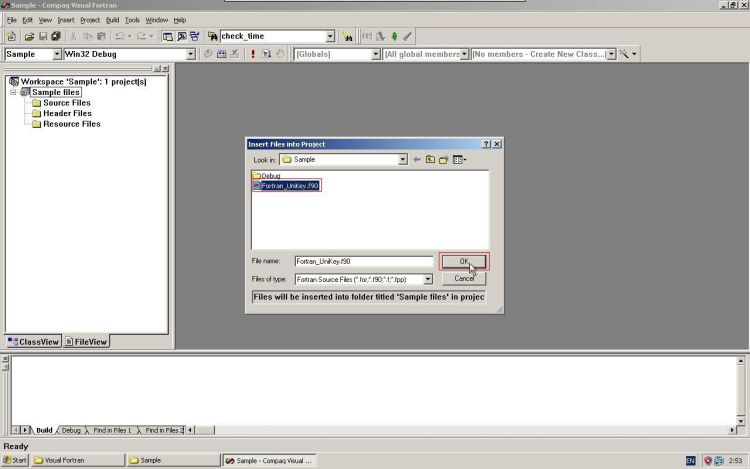The height and width of the screenshot is (469, 750).
Task: Click the File name input field
Action: 364,261
